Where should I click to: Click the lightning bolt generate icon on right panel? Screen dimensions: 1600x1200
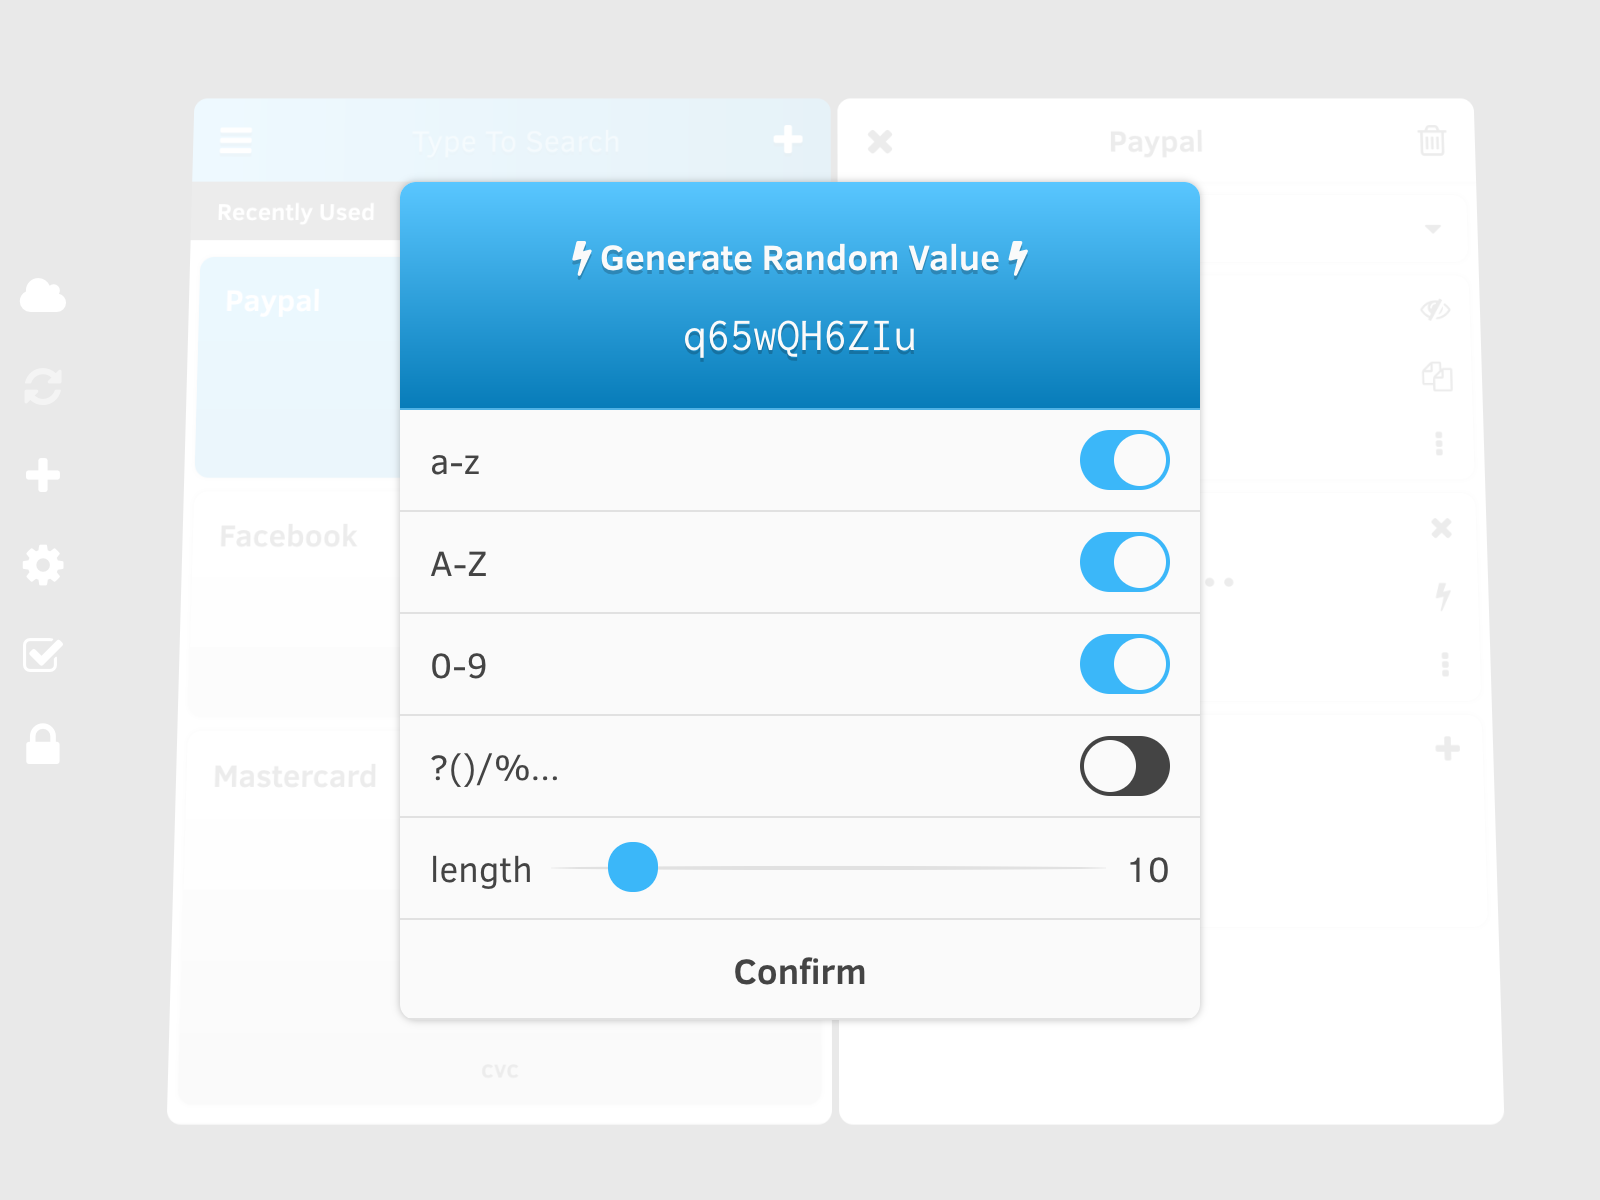pos(1442,596)
